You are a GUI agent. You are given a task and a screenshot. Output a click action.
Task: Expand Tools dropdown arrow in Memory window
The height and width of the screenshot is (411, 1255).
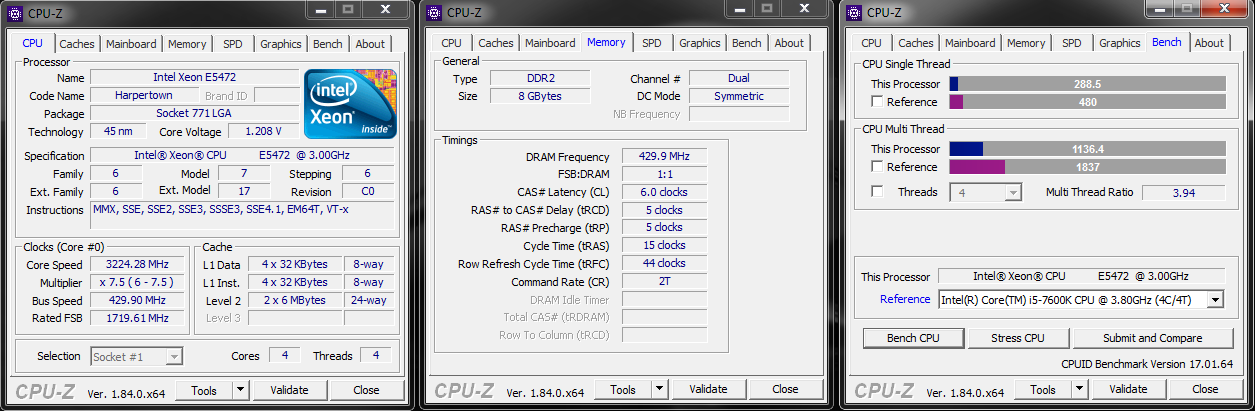pyautogui.click(x=661, y=390)
